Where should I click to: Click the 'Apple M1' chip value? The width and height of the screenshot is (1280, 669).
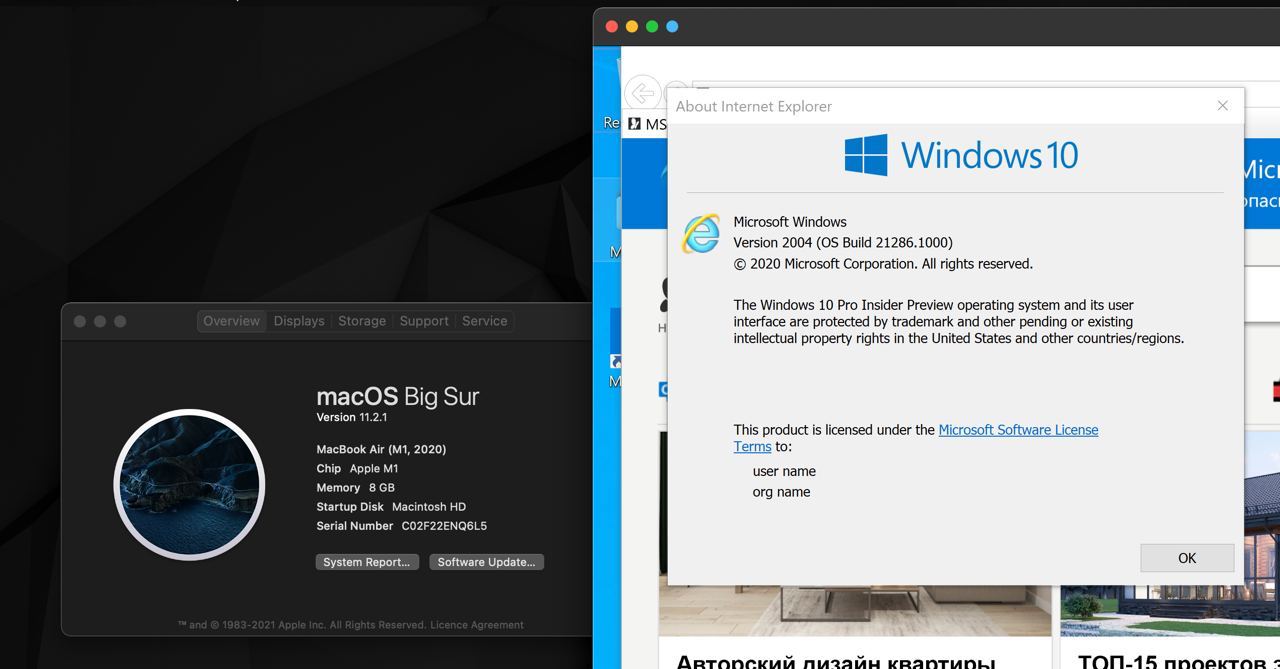[374, 468]
